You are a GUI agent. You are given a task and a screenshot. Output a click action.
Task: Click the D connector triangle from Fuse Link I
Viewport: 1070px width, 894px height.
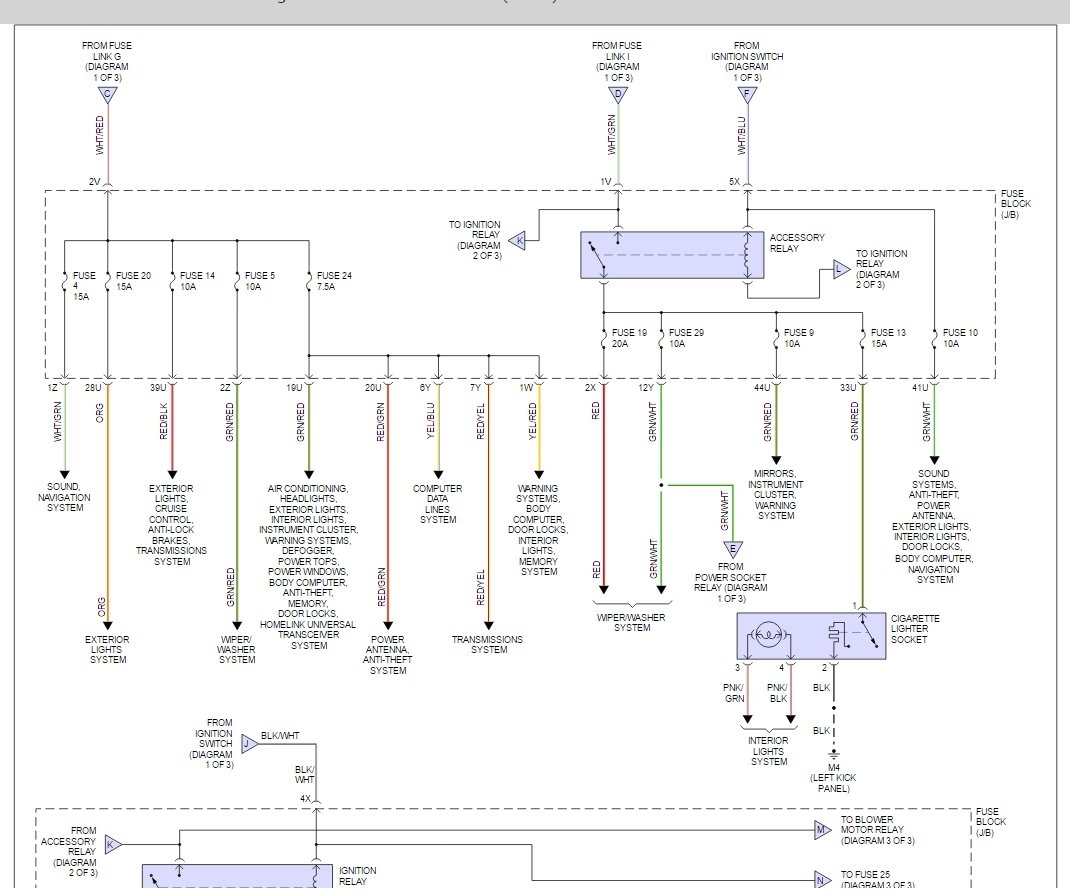pos(617,95)
